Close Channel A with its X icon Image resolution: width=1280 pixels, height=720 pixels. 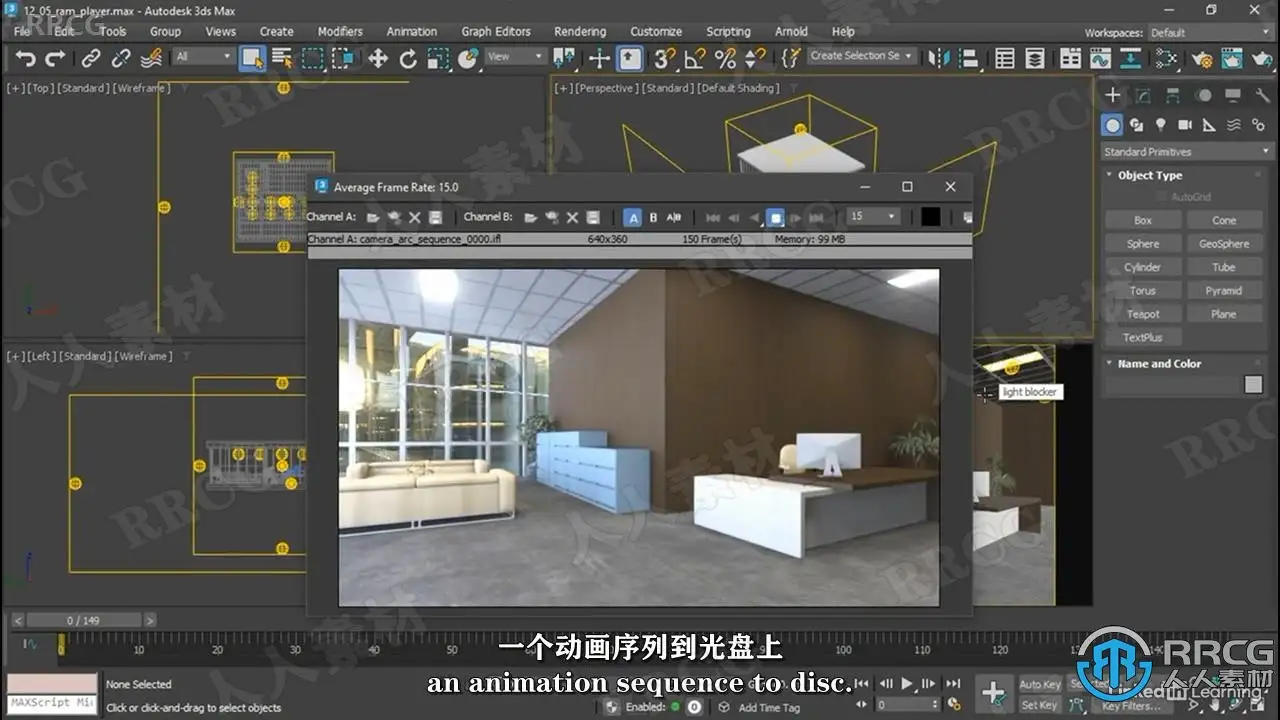[x=414, y=217]
